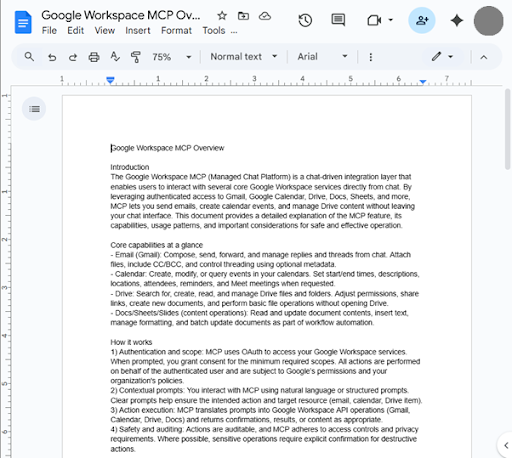This screenshot has width=512, height=458.
Task: Open the File menu
Action: (x=49, y=31)
